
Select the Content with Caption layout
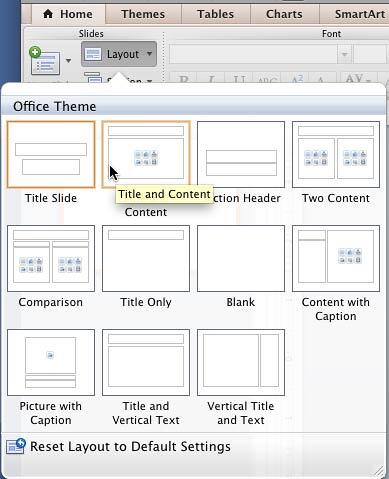tap(336, 258)
